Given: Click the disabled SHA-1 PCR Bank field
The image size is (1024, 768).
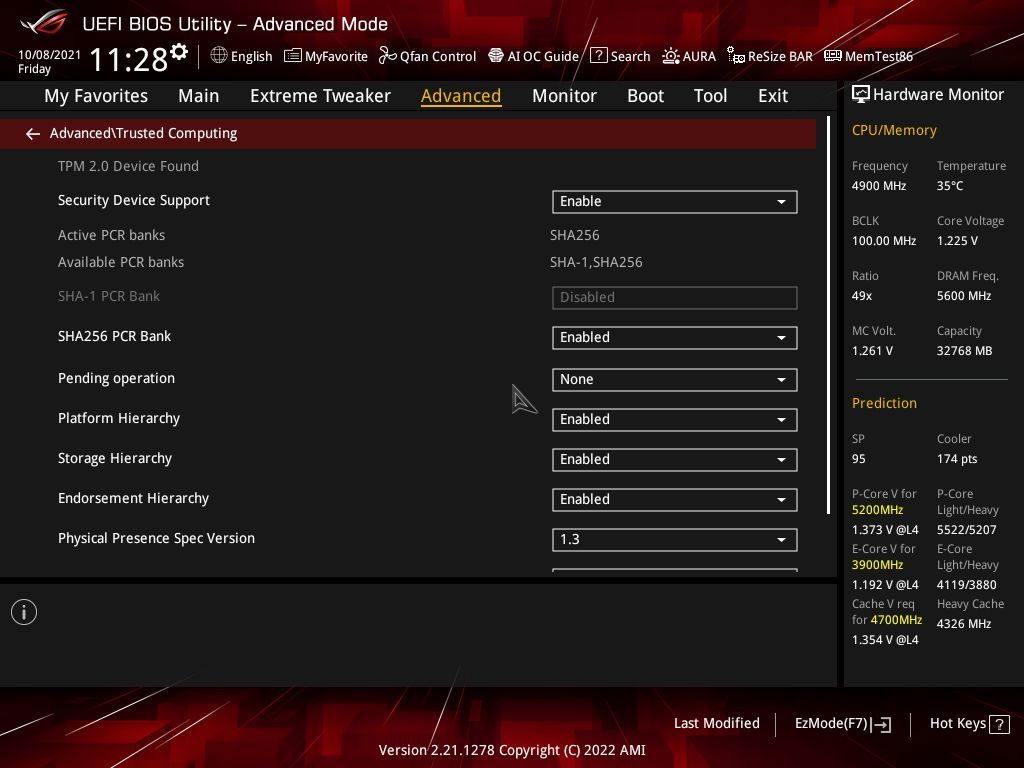Looking at the screenshot, I should pyautogui.click(x=675, y=298).
